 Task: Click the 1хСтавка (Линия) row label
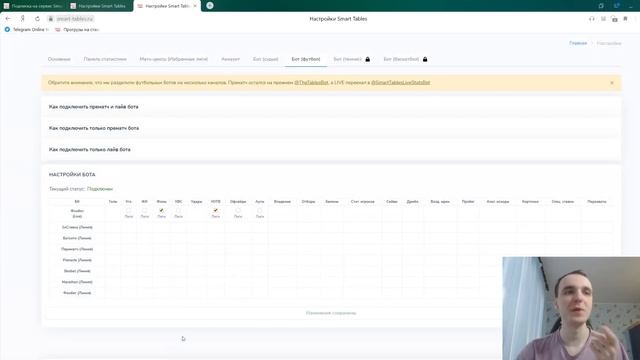77,227
